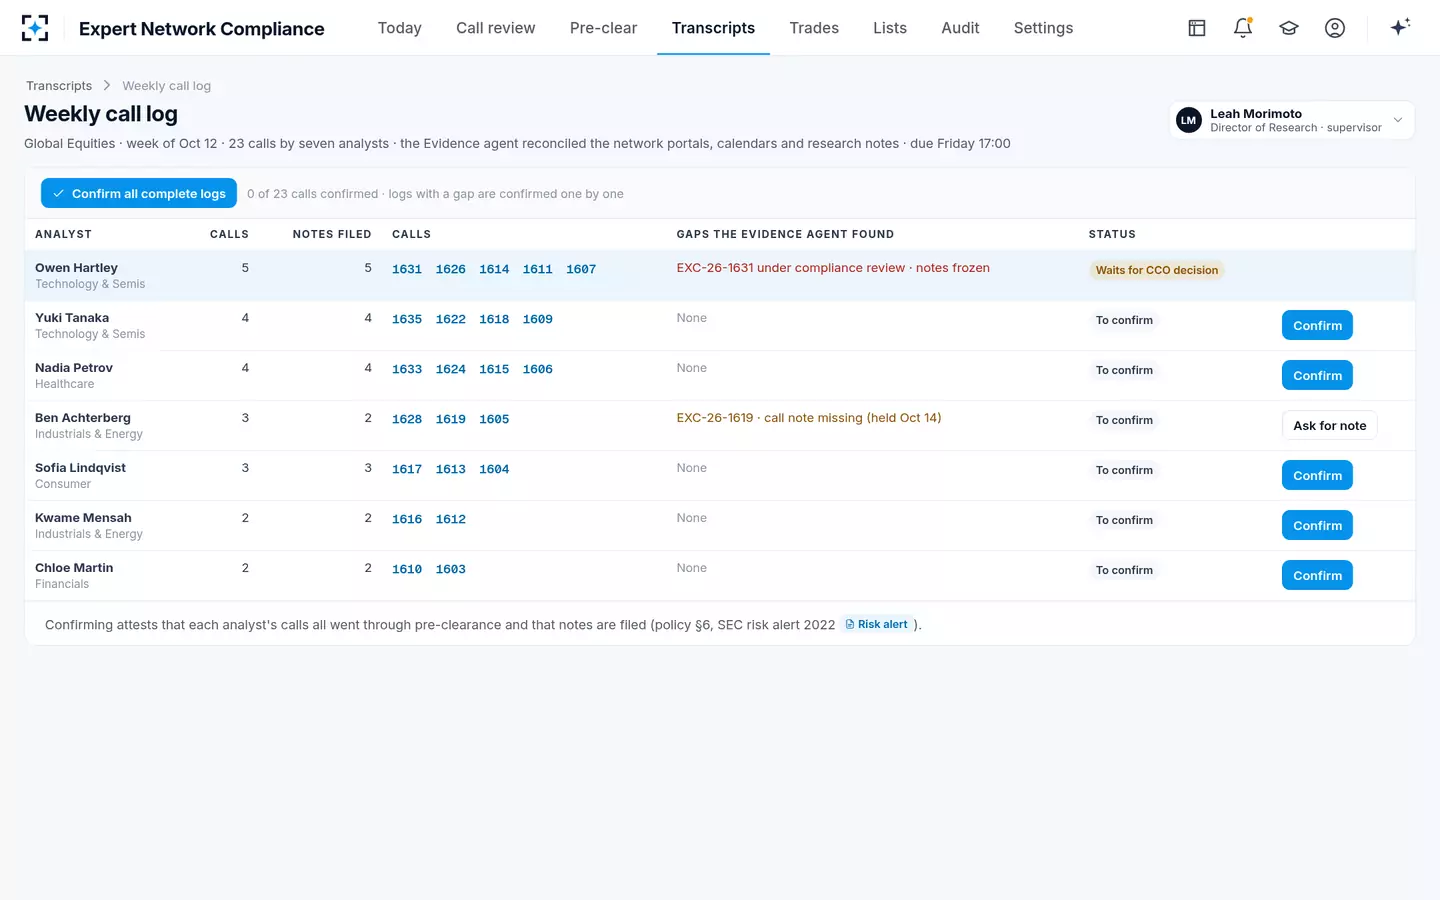Screen dimensions: 1440x900
Task: Select the Owen Hartley analyst name
Action: pyautogui.click(x=76, y=268)
